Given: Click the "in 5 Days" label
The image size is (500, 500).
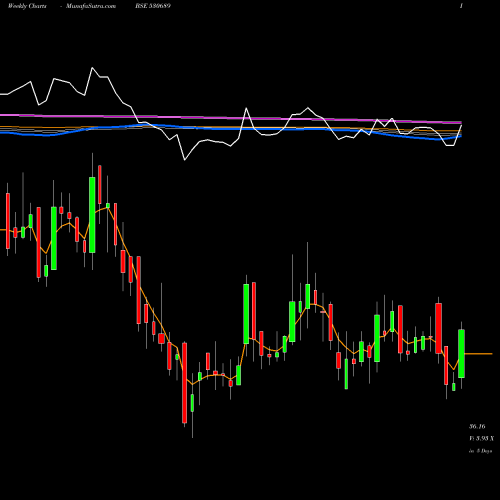Looking at the screenshot, I should pyautogui.click(x=480, y=451).
